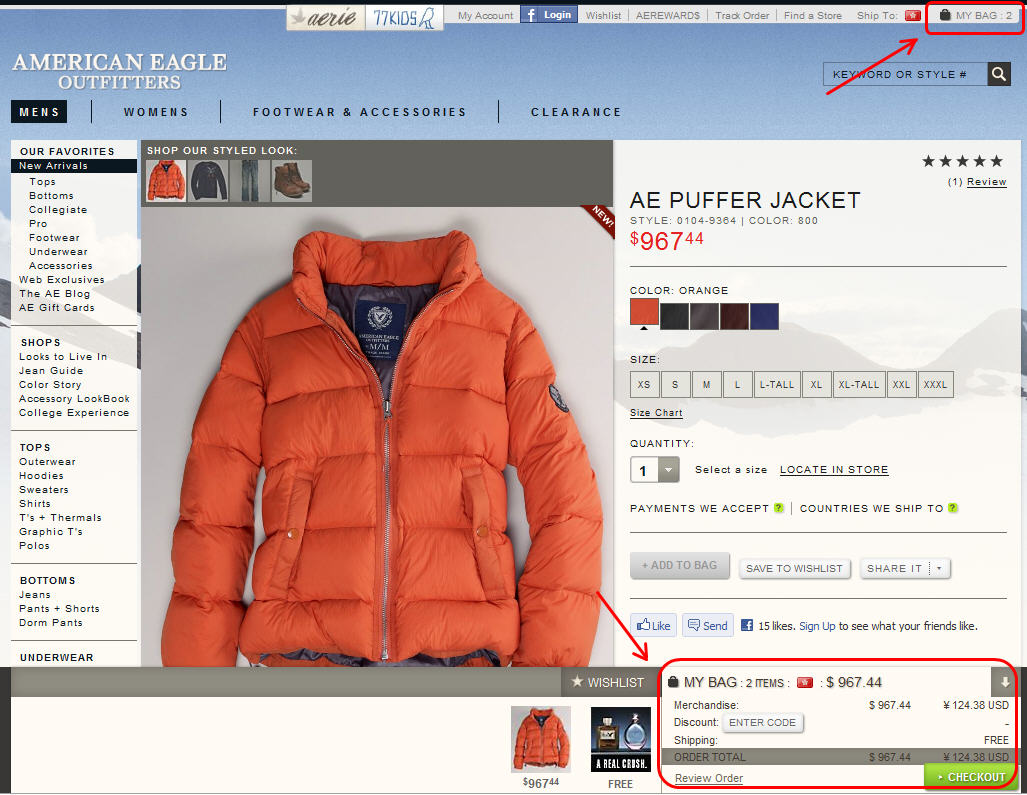Click the Add to Bag button
1027x795 pixels.
tap(680, 565)
